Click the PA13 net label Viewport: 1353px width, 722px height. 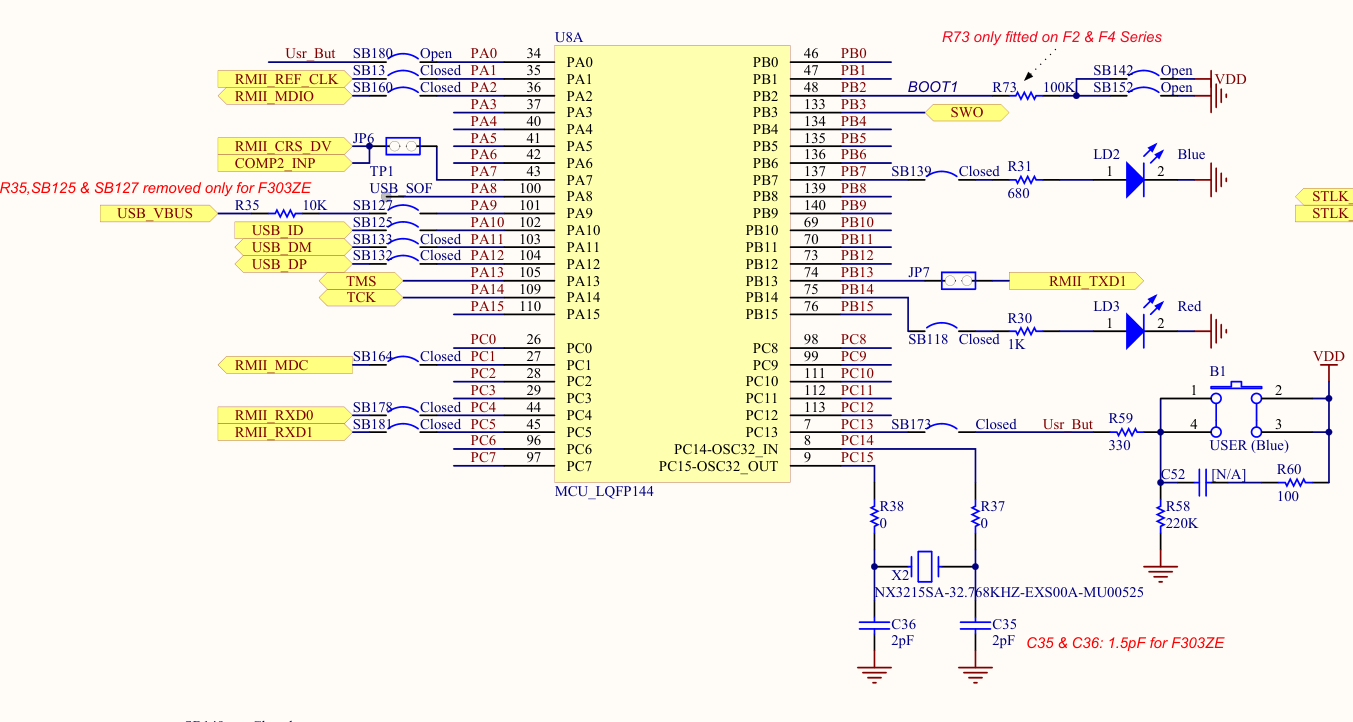click(x=487, y=272)
